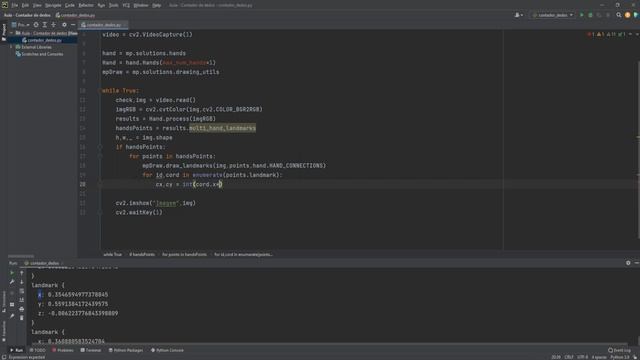640x360 pixels.
Task: Open the Run tool window button
Action: 16,350
